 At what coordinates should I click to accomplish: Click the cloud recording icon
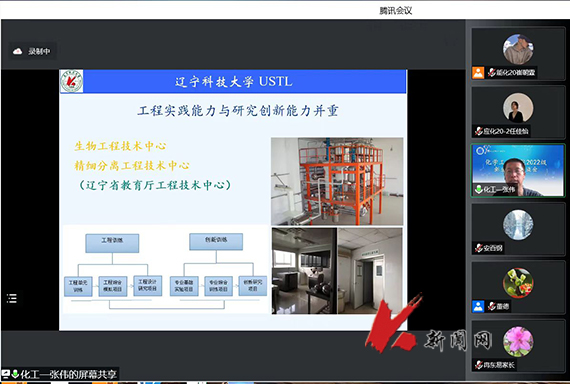coord(17,51)
